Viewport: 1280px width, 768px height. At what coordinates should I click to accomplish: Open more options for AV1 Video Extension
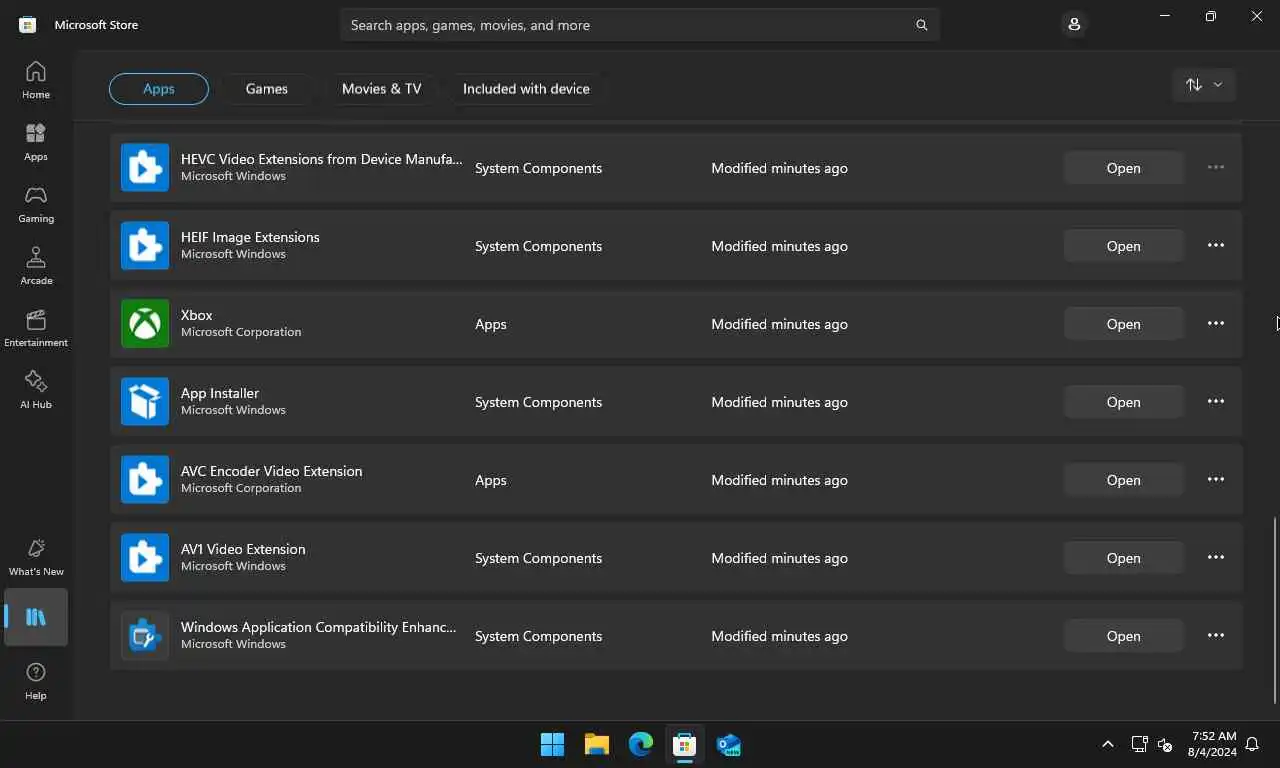[x=1216, y=557]
